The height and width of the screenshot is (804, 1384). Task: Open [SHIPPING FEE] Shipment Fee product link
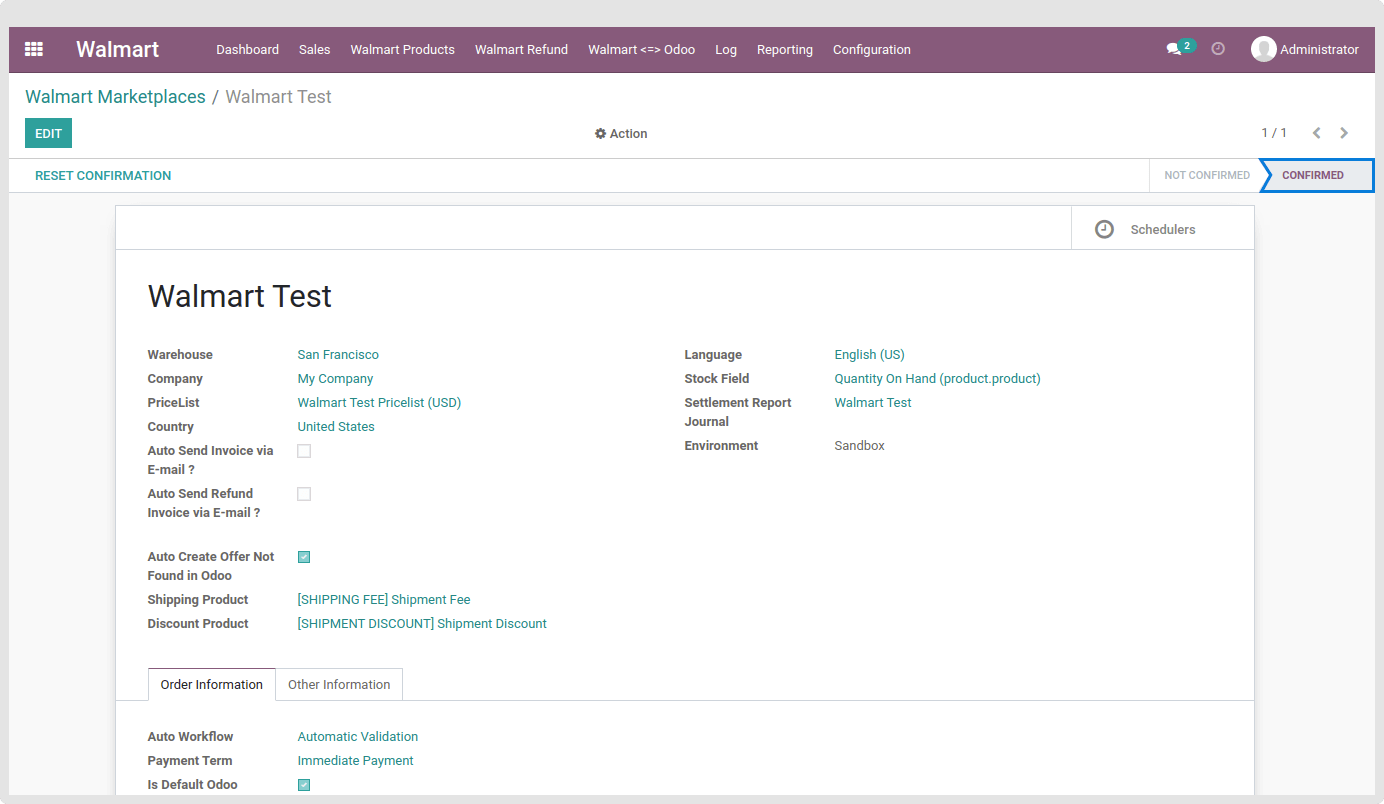coord(384,600)
